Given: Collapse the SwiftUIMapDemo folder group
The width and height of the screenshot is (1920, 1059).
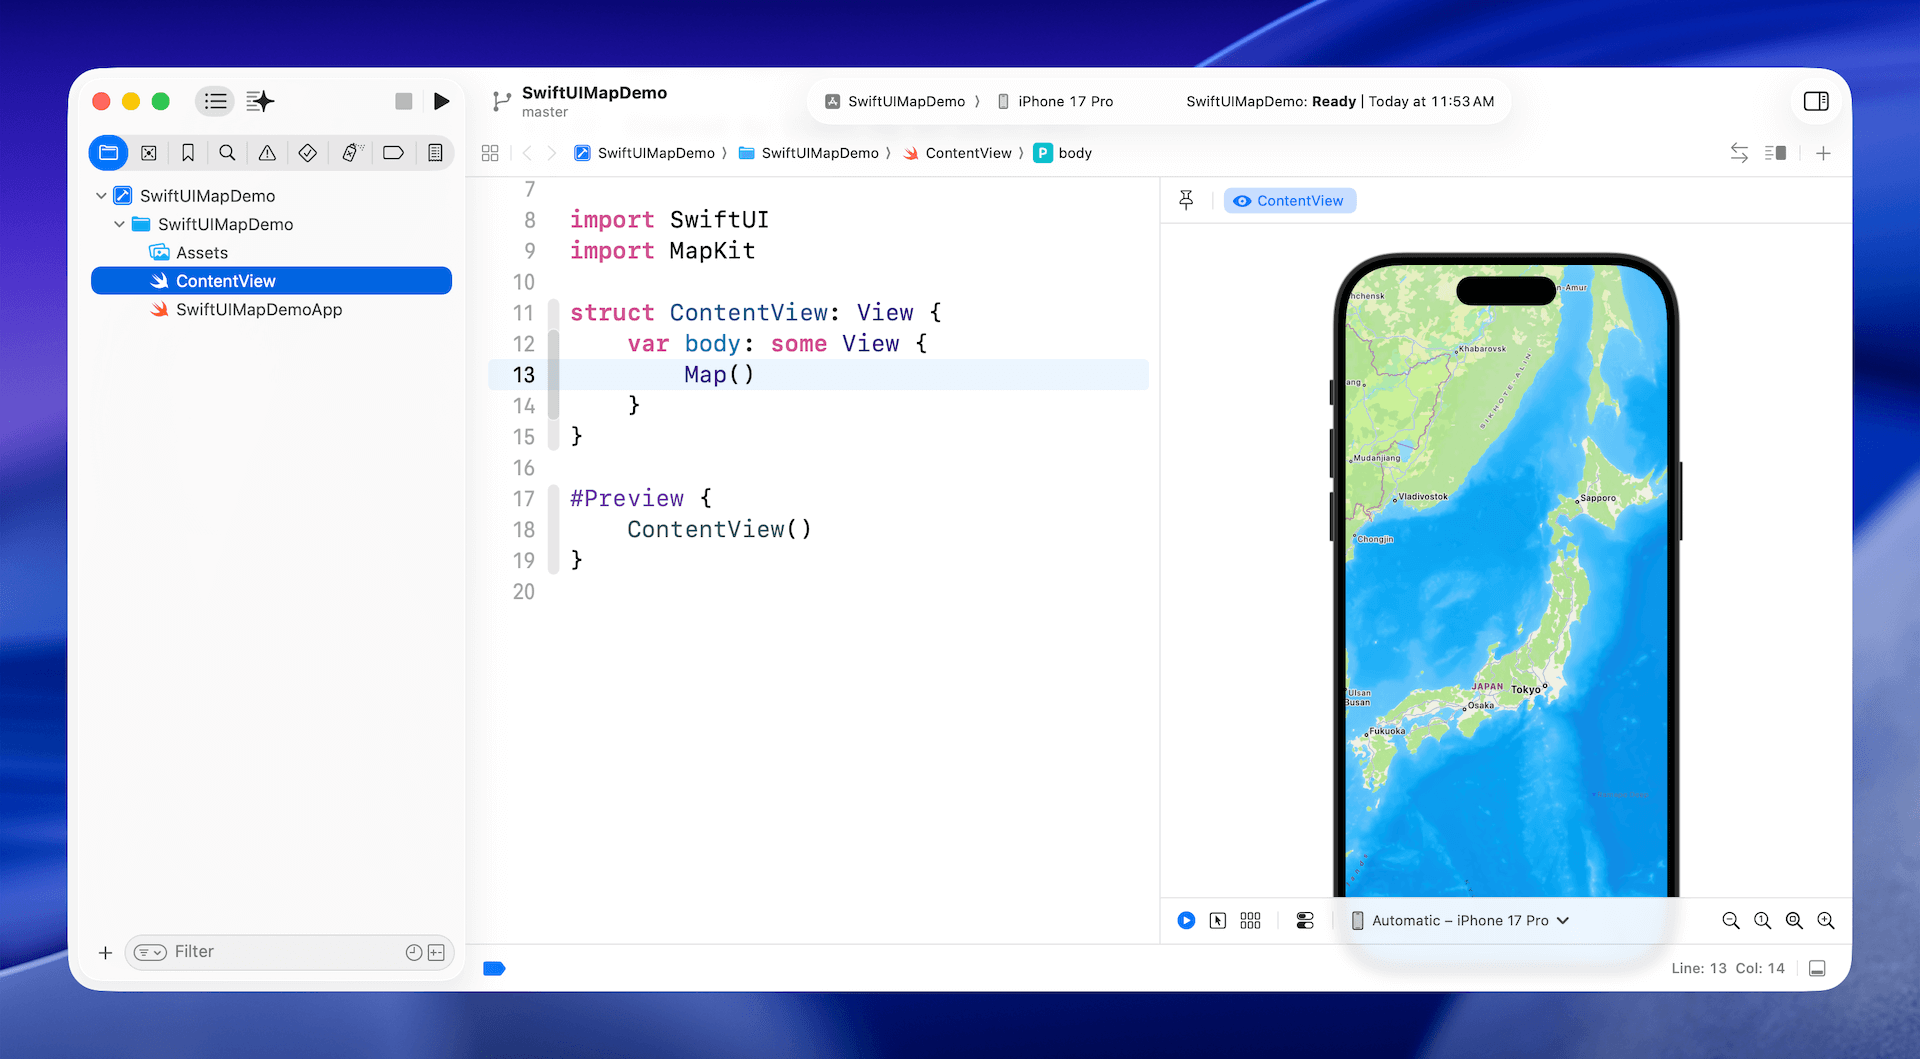Looking at the screenshot, I should click(119, 224).
